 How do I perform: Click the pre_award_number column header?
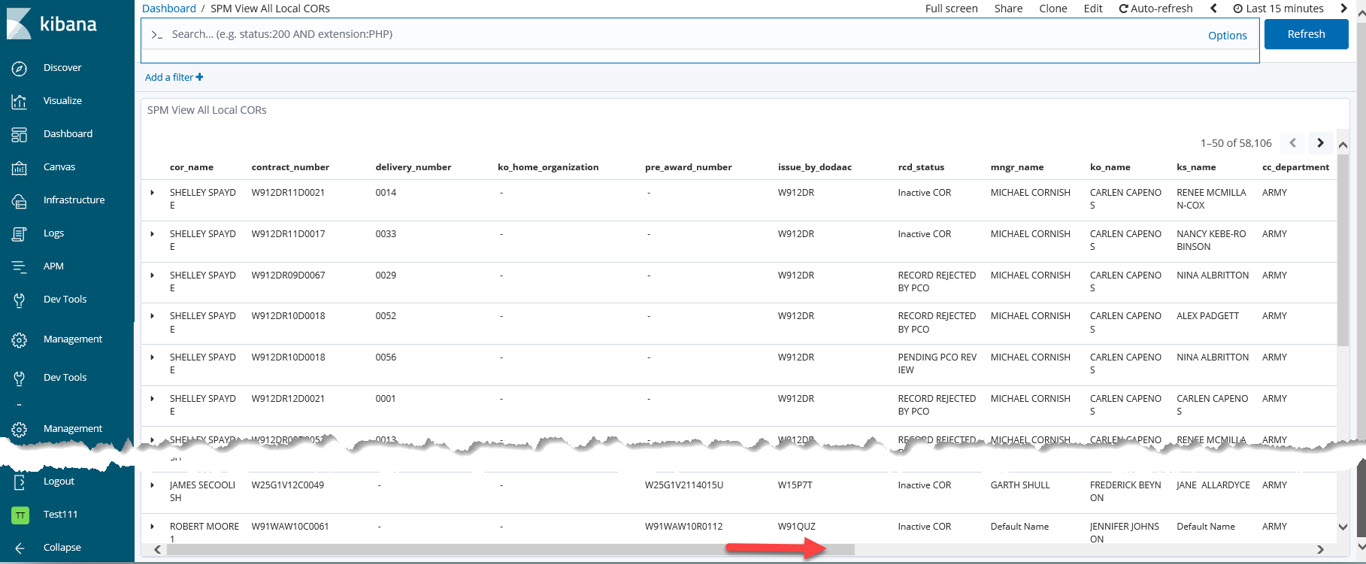(x=688, y=167)
